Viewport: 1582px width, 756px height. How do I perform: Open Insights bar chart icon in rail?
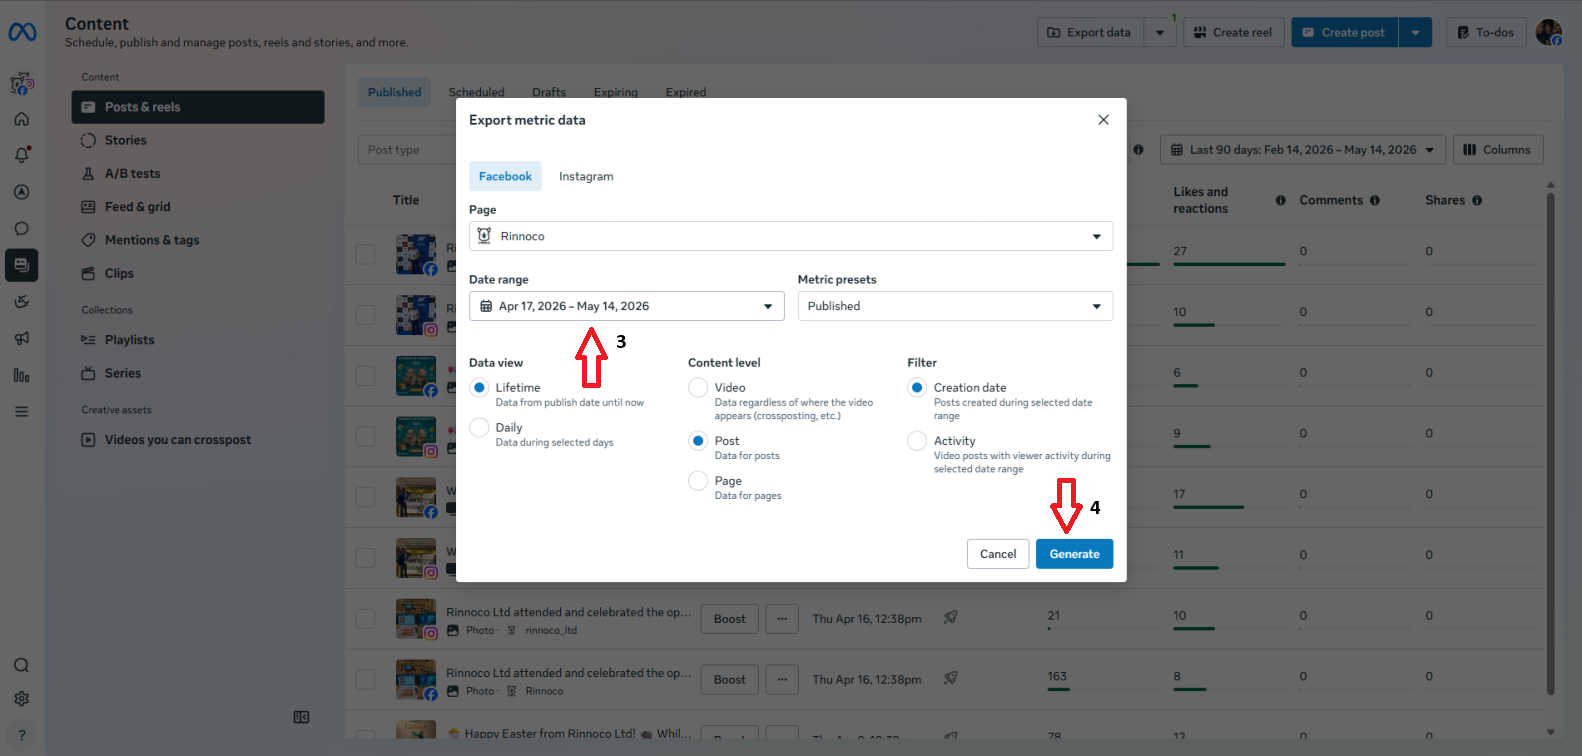coord(21,375)
